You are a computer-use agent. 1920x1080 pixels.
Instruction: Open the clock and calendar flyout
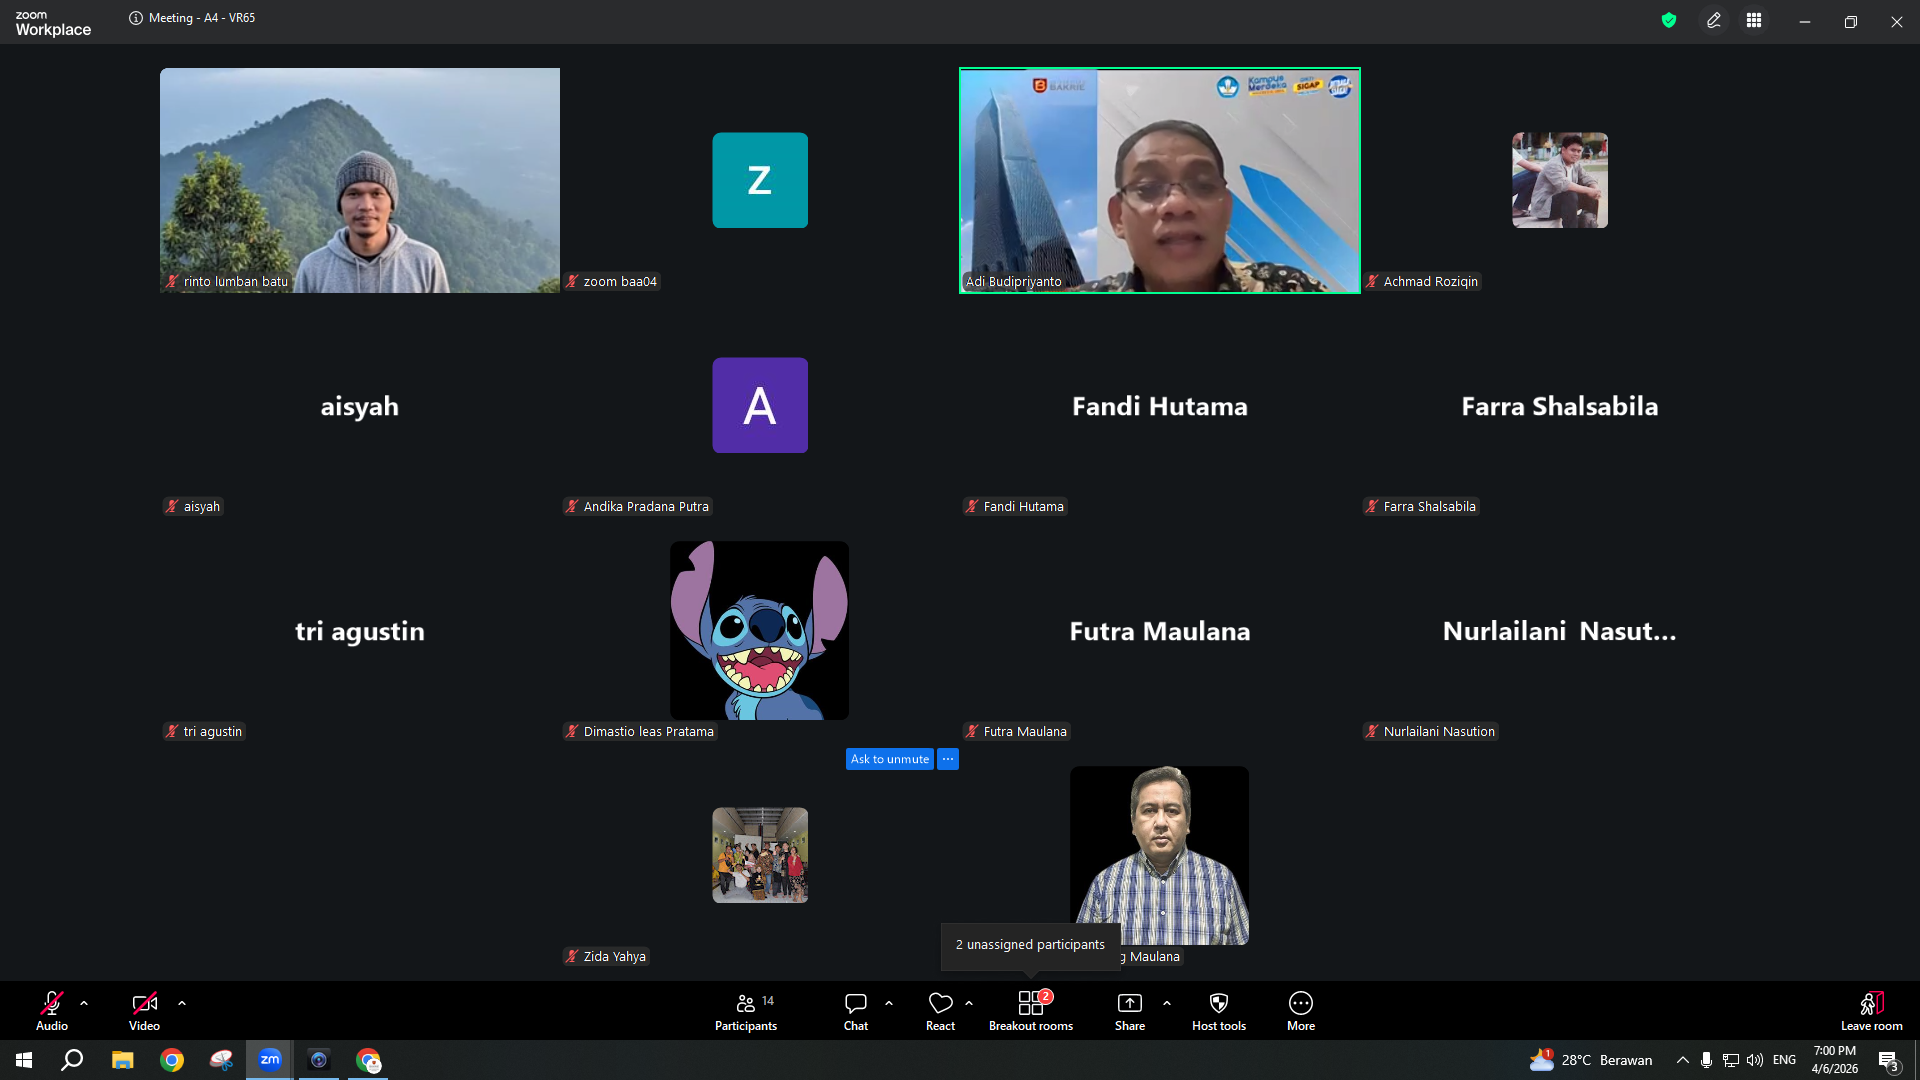[1835, 1060]
